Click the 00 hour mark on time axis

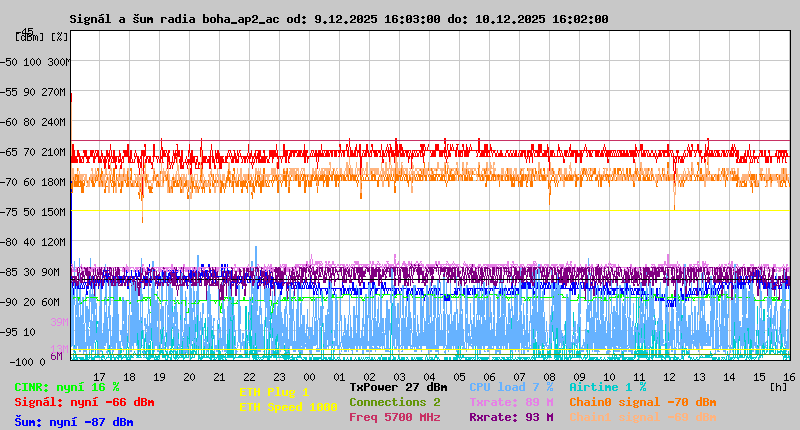310,377
